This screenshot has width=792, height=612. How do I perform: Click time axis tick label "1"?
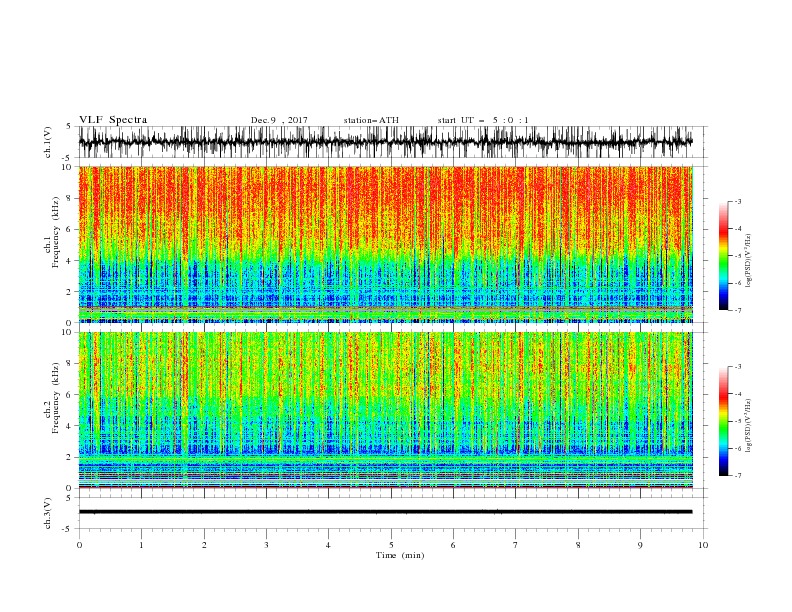pyautogui.click(x=141, y=545)
